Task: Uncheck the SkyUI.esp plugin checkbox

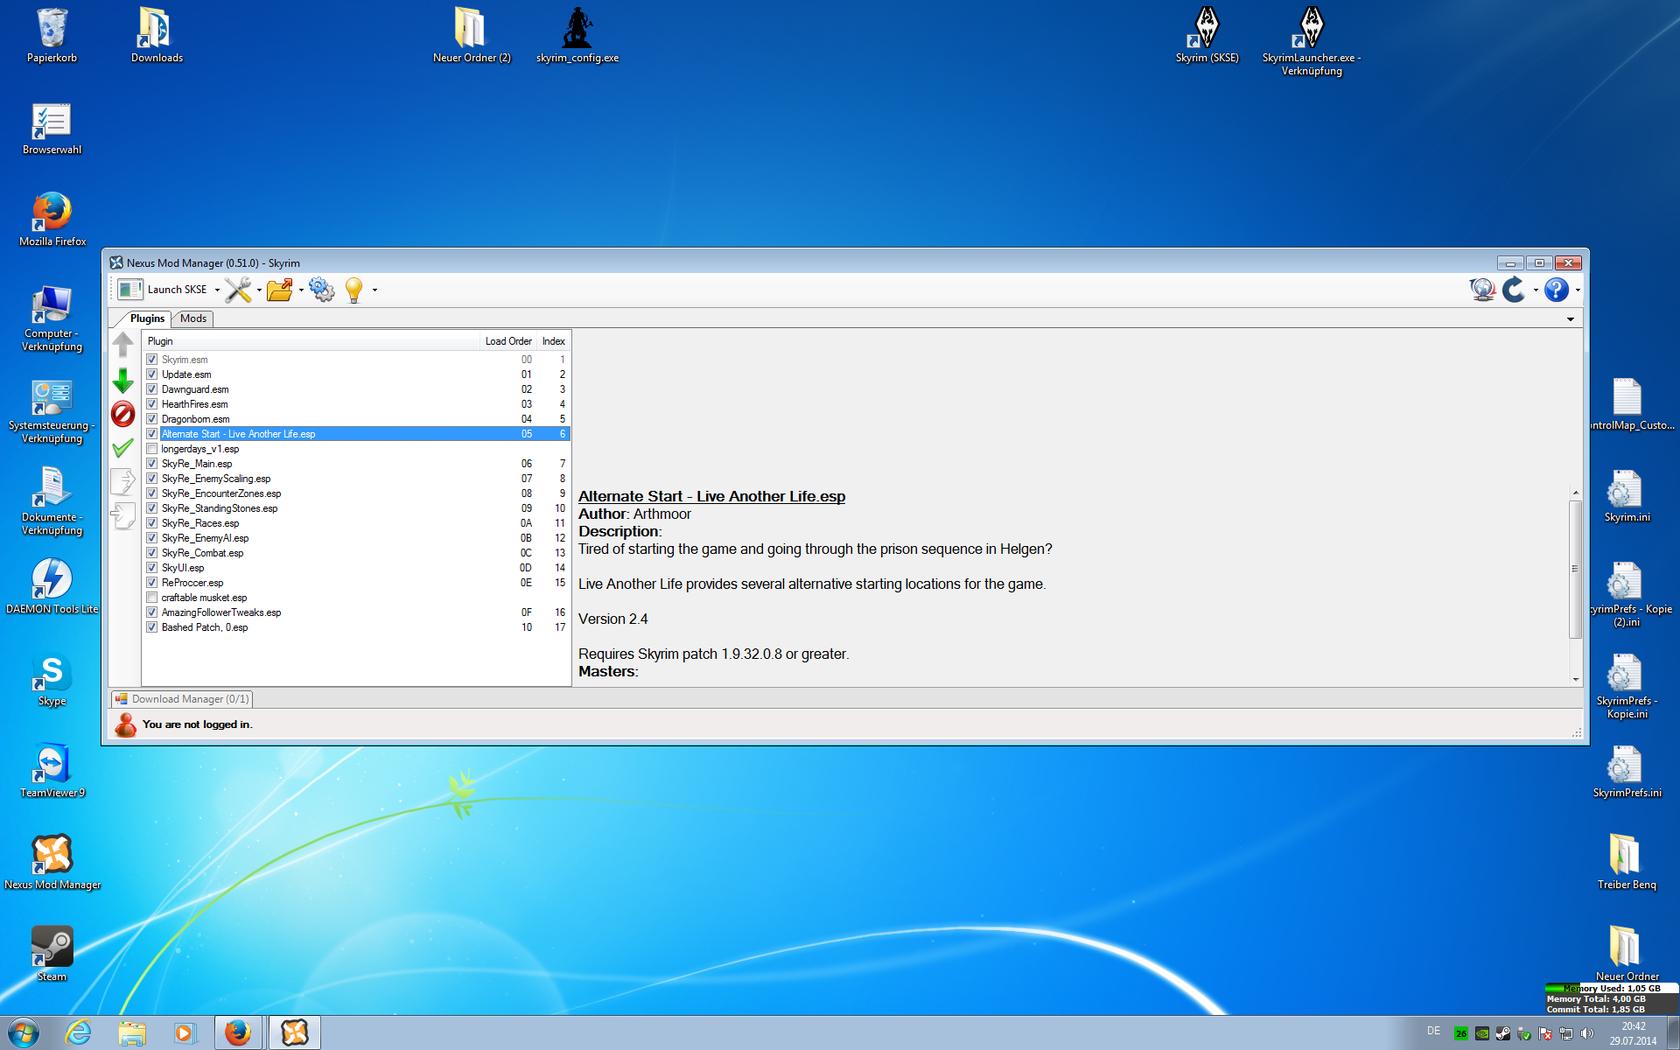Action: coord(152,568)
